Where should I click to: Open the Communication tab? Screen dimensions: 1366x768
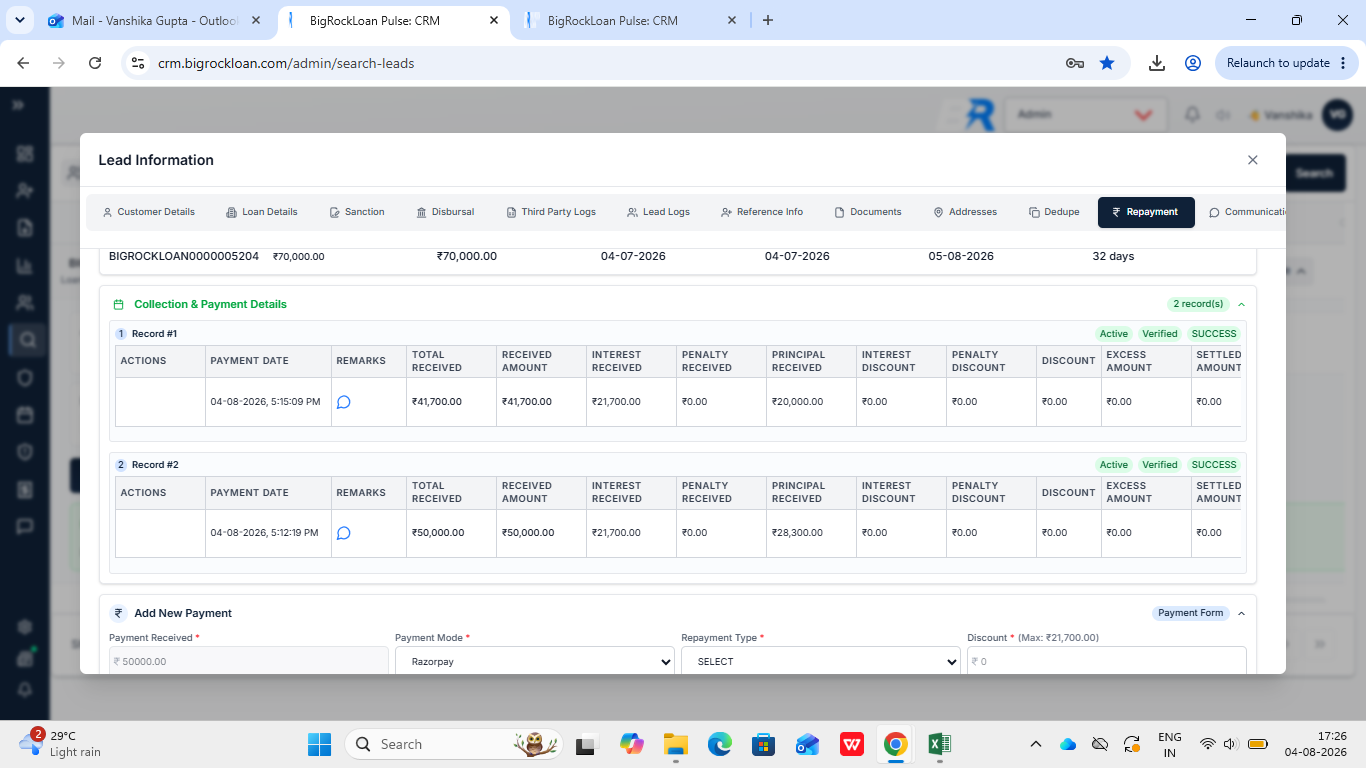pyautogui.click(x=1246, y=212)
